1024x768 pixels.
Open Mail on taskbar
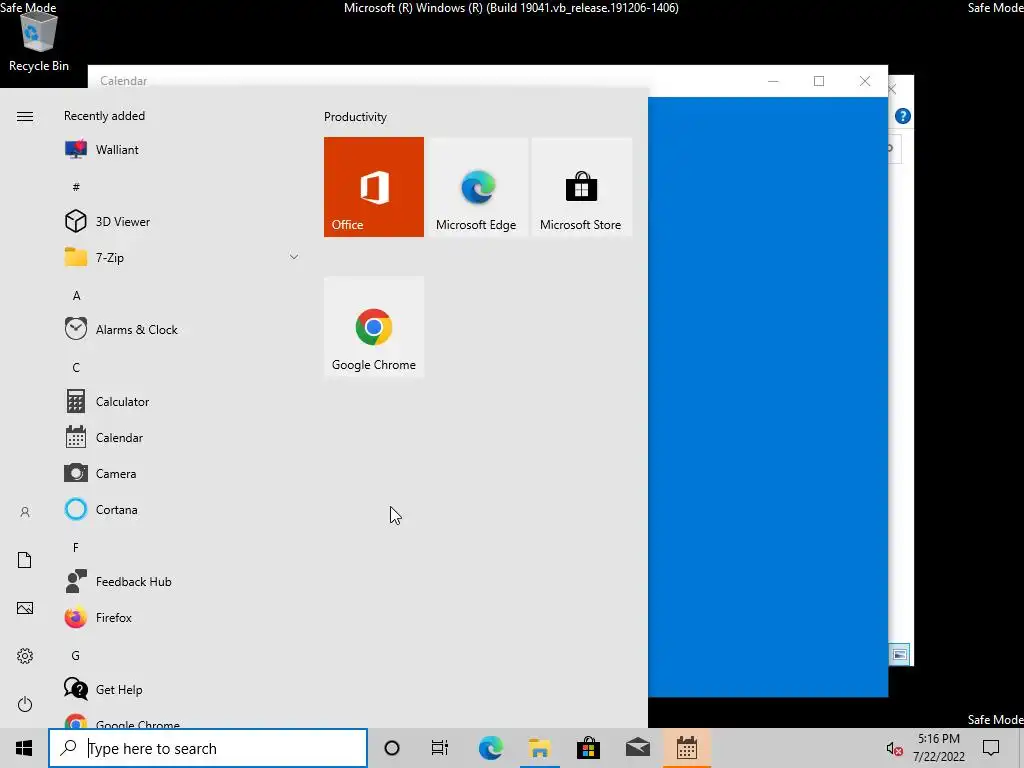pyautogui.click(x=637, y=748)
